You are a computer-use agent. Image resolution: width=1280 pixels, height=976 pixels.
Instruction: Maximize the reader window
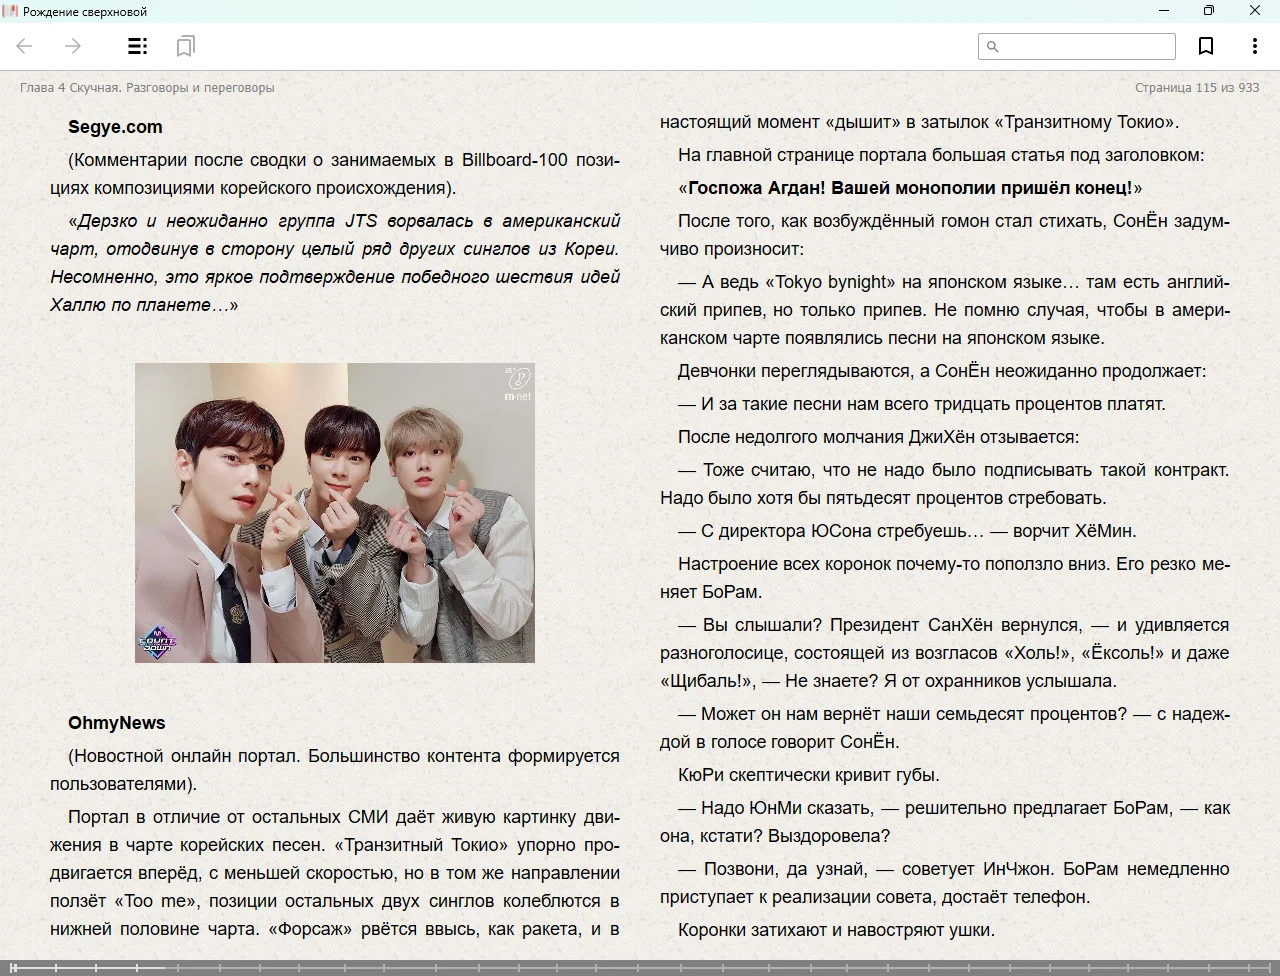(x=1209, y=11)
